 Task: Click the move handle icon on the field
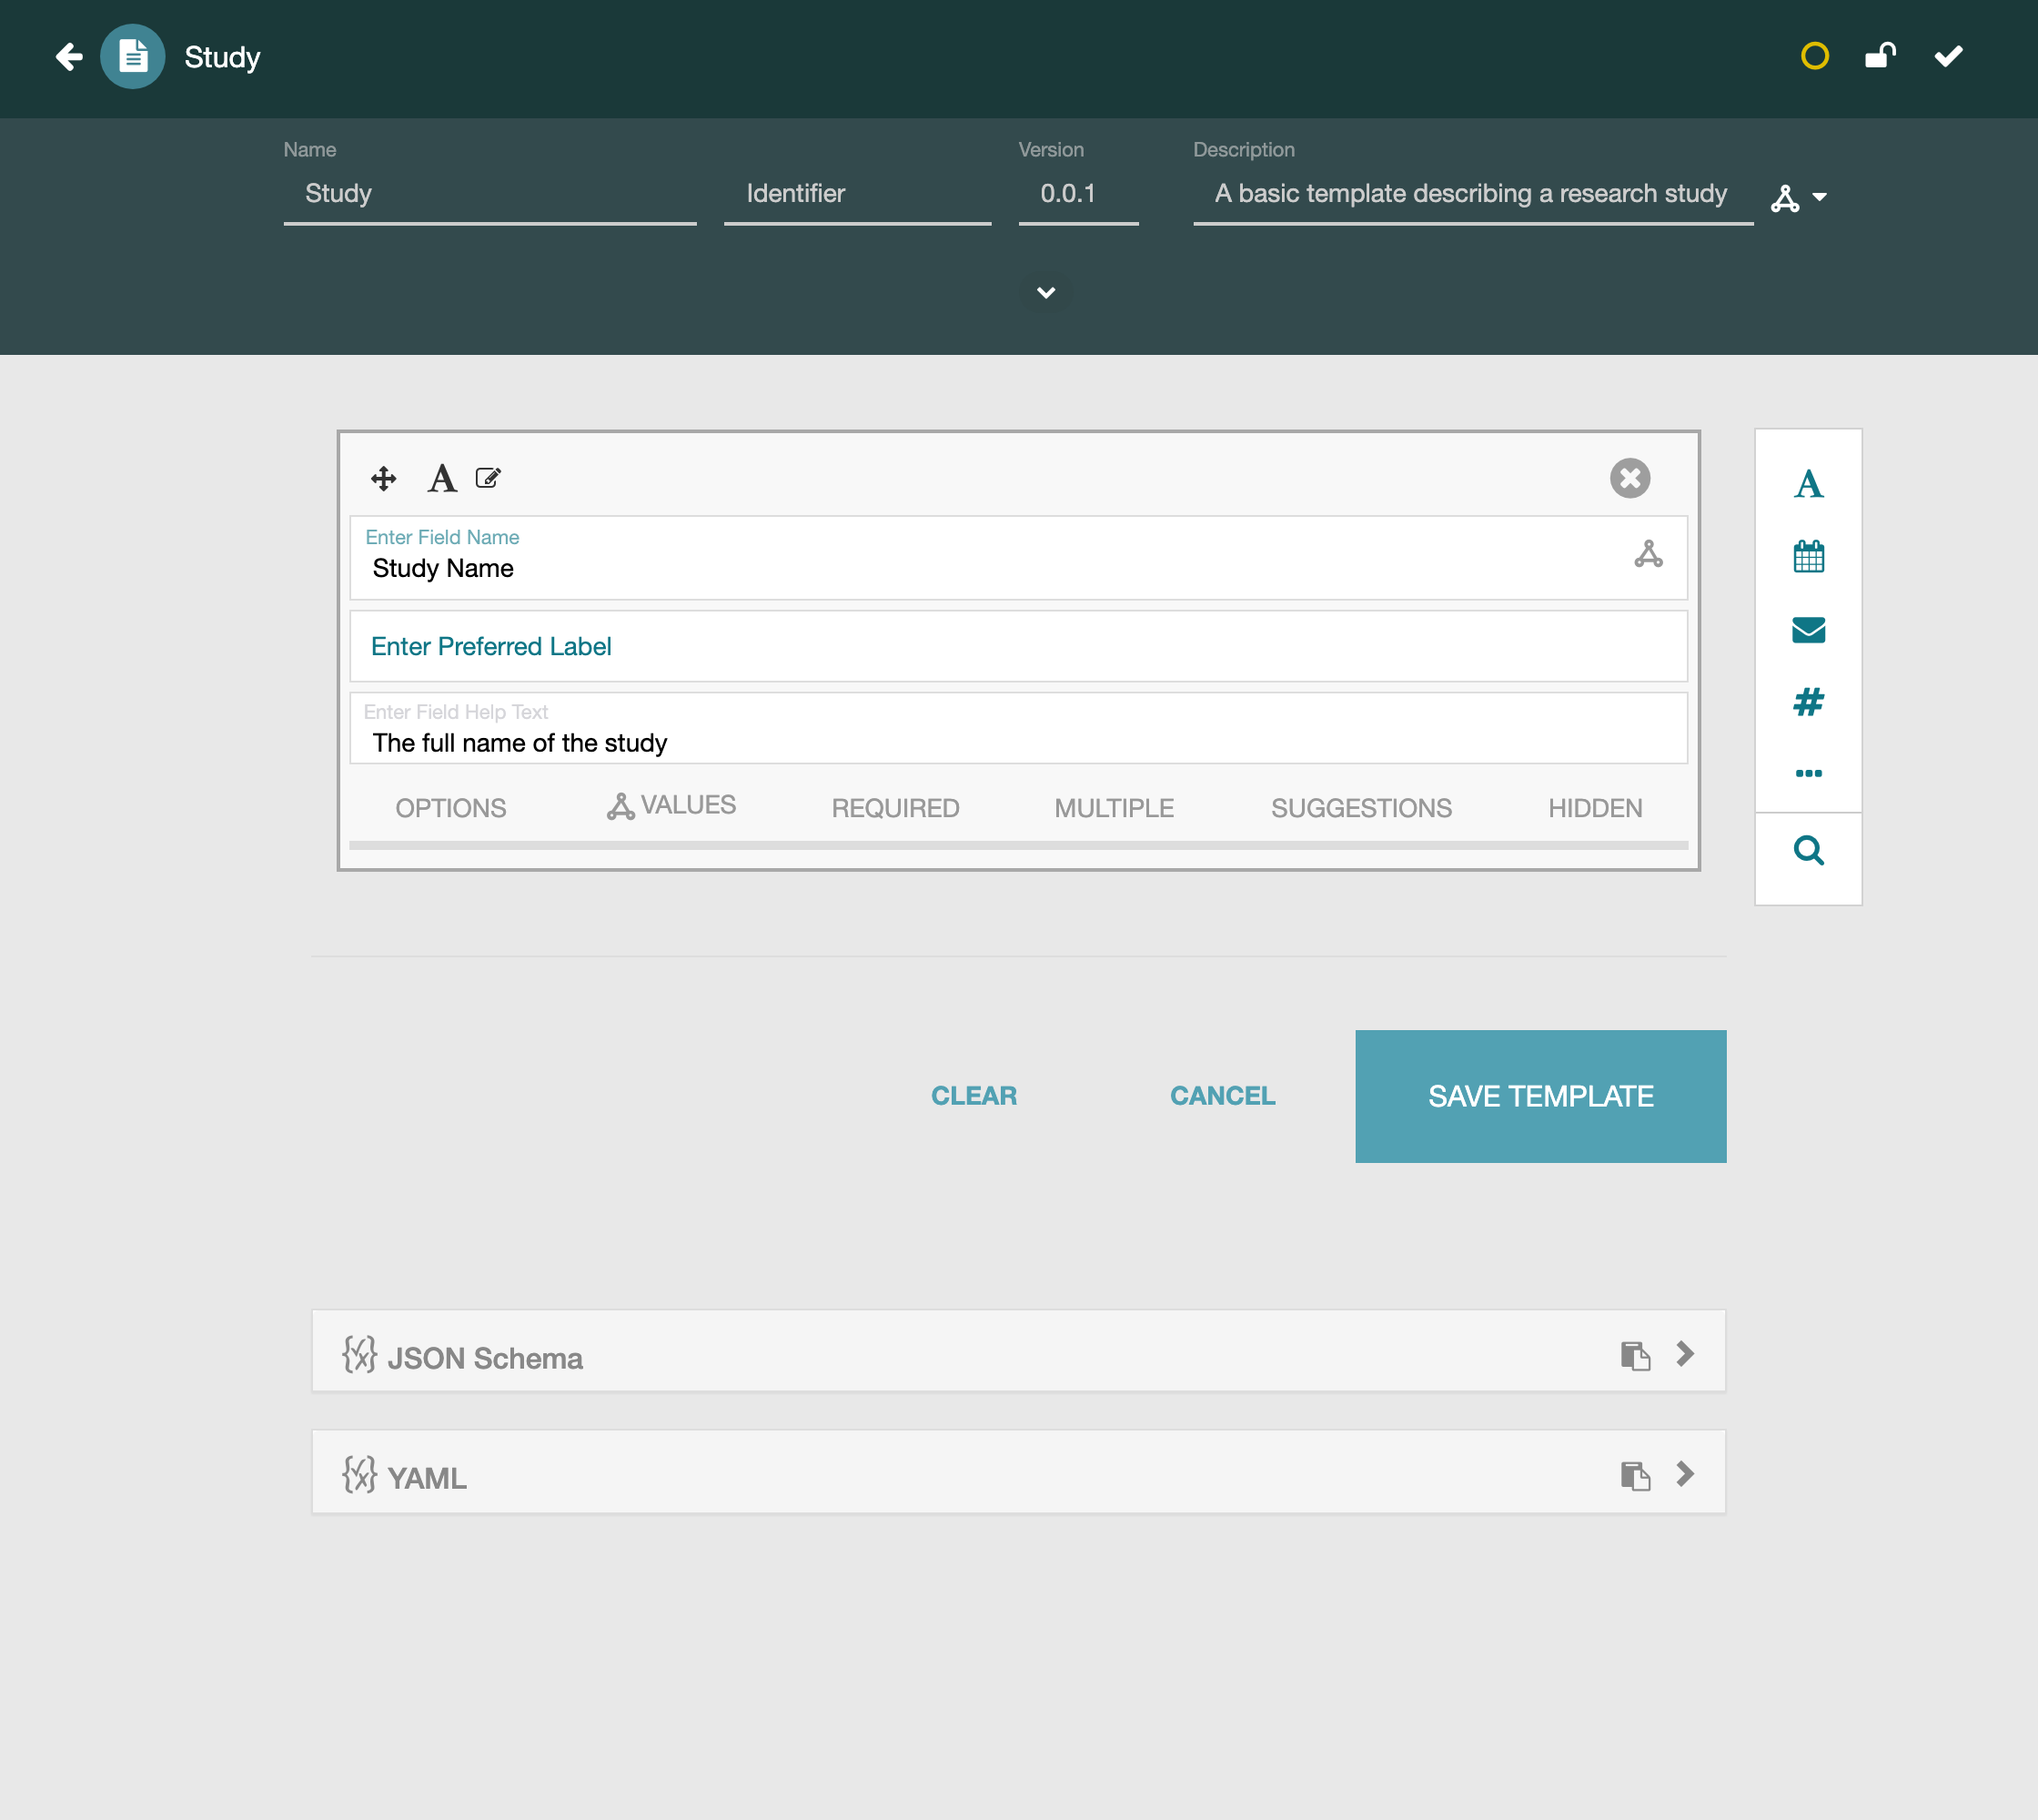[384, 479]
